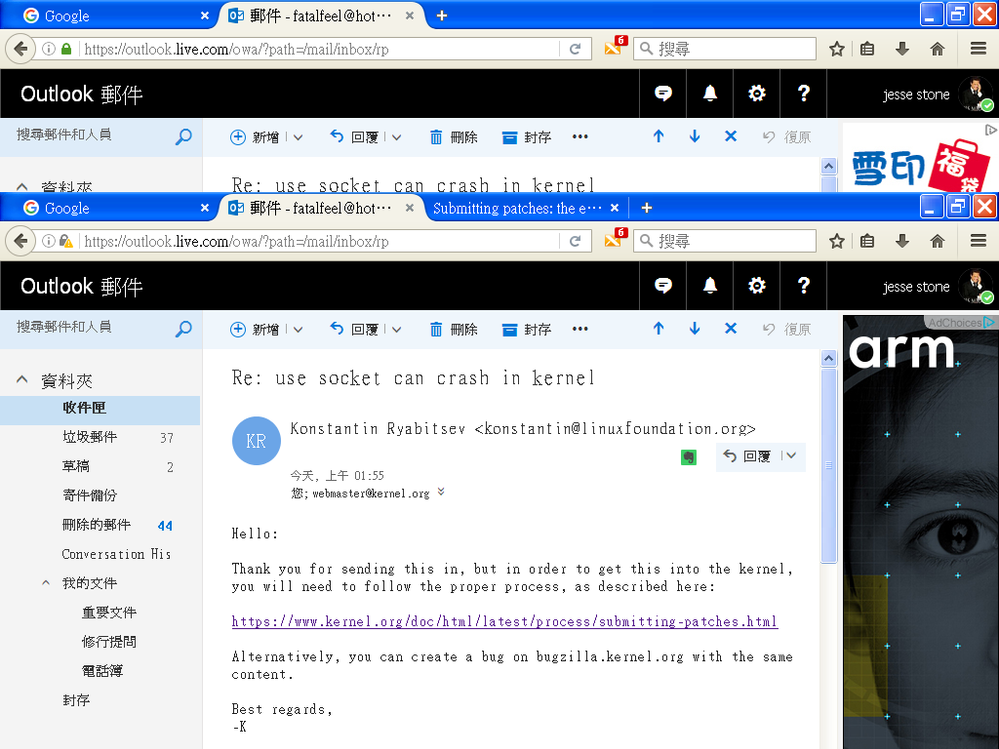Close Submitting patches tab in front window

(x=614, y=208)
